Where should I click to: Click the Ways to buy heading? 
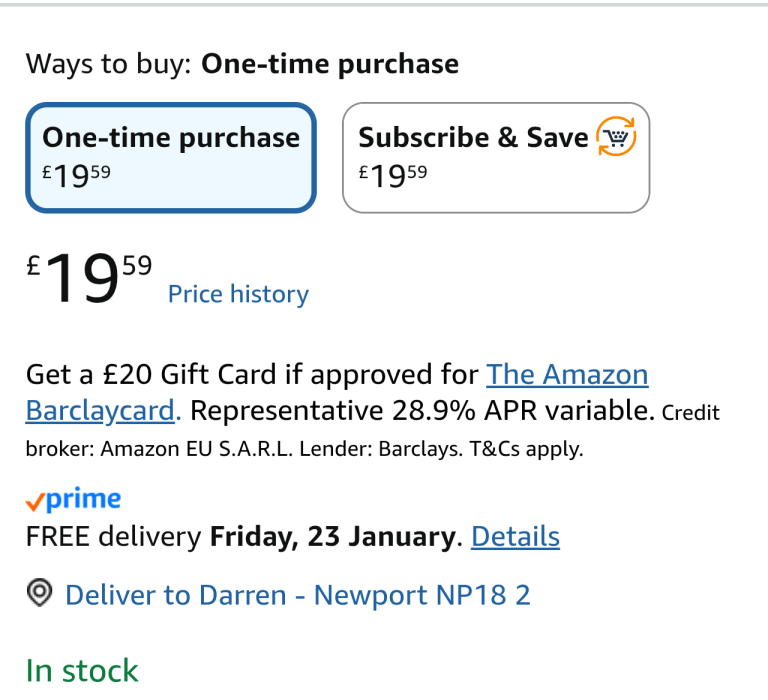click(242, 64)
